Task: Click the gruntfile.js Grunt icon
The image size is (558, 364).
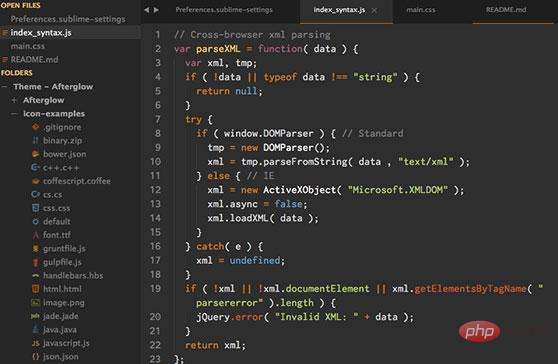Action: pyautogui.click(x=36, y=248)
